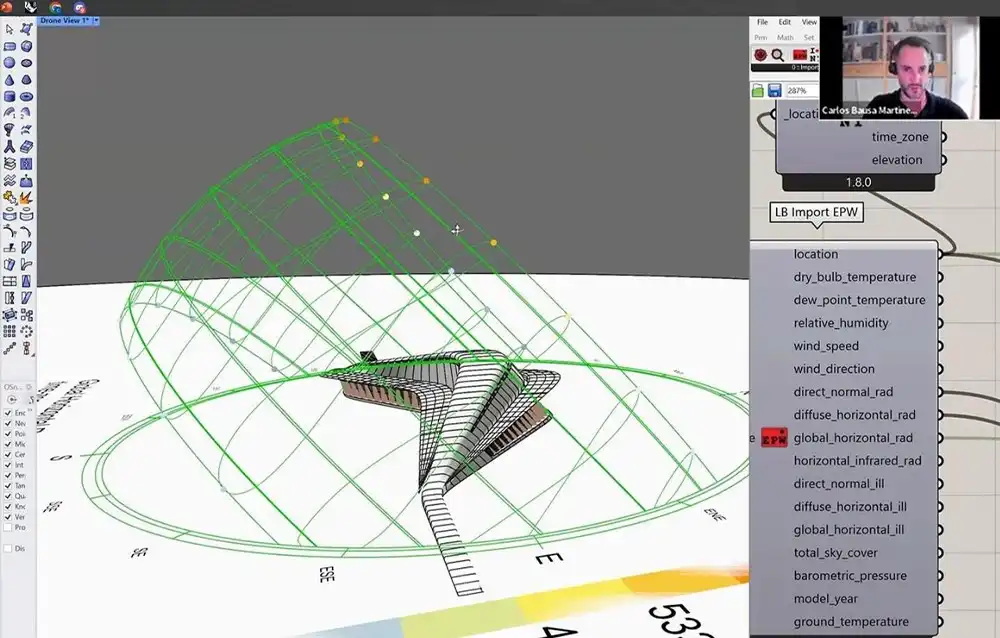Click the red Ladybug gear icon
The width and height of the screenshot is (1000, 638).
tap(760, 55)
